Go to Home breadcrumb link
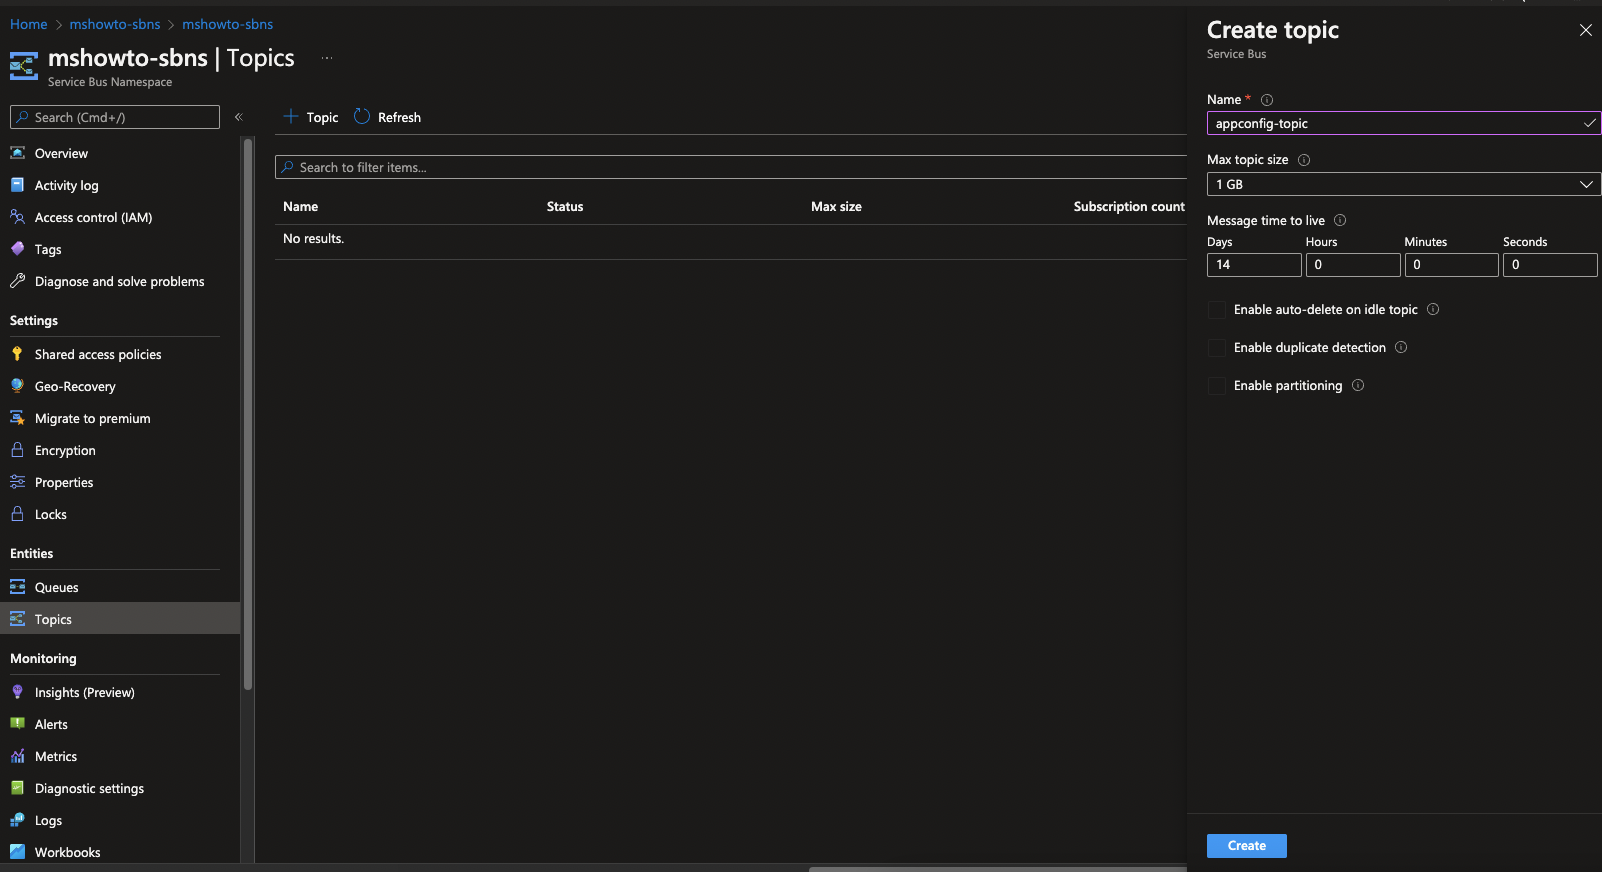 click(29, 24)
